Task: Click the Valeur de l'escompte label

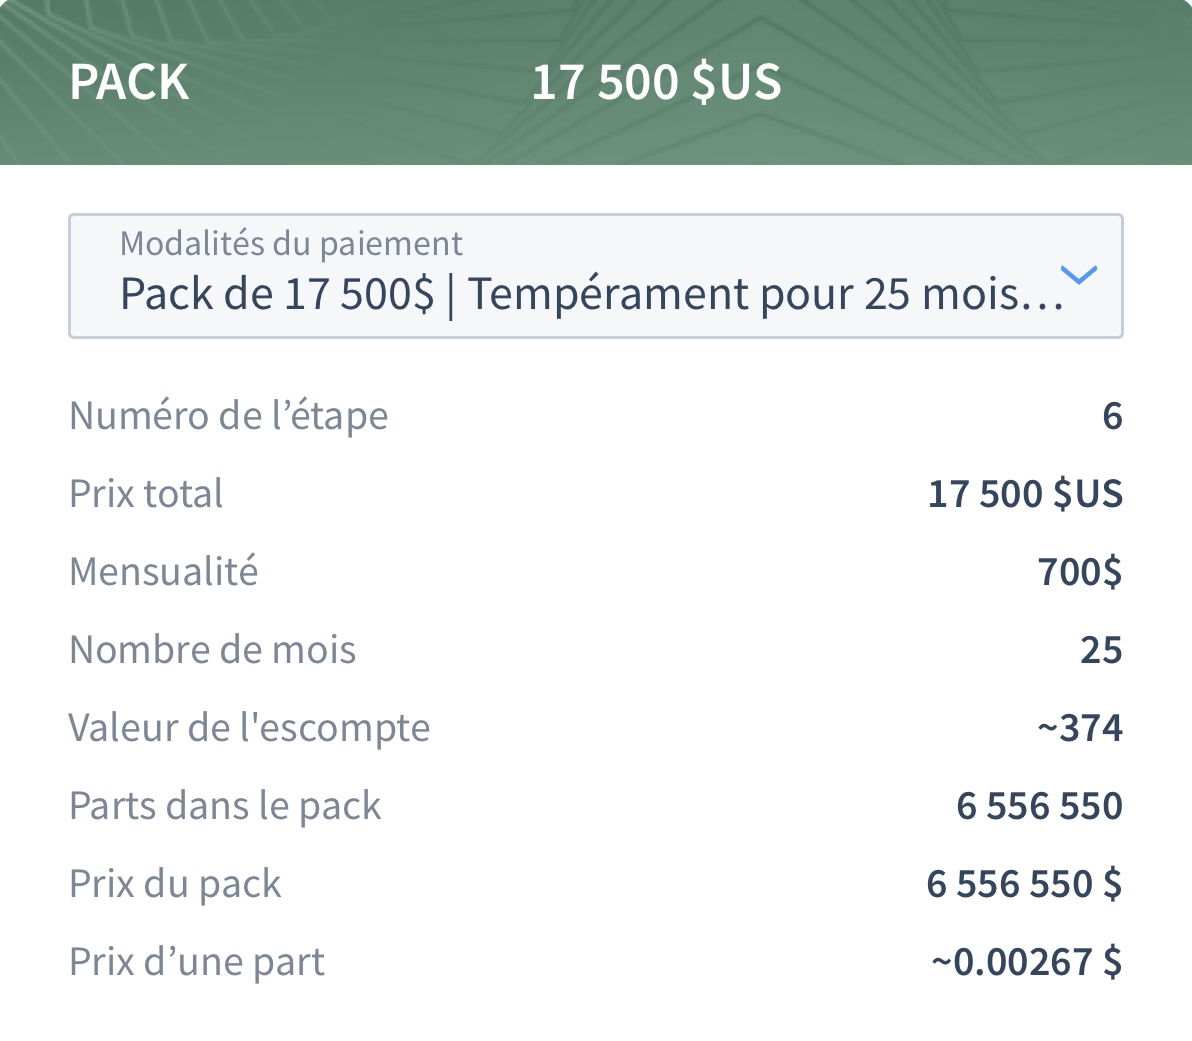Action: (249, 728)
